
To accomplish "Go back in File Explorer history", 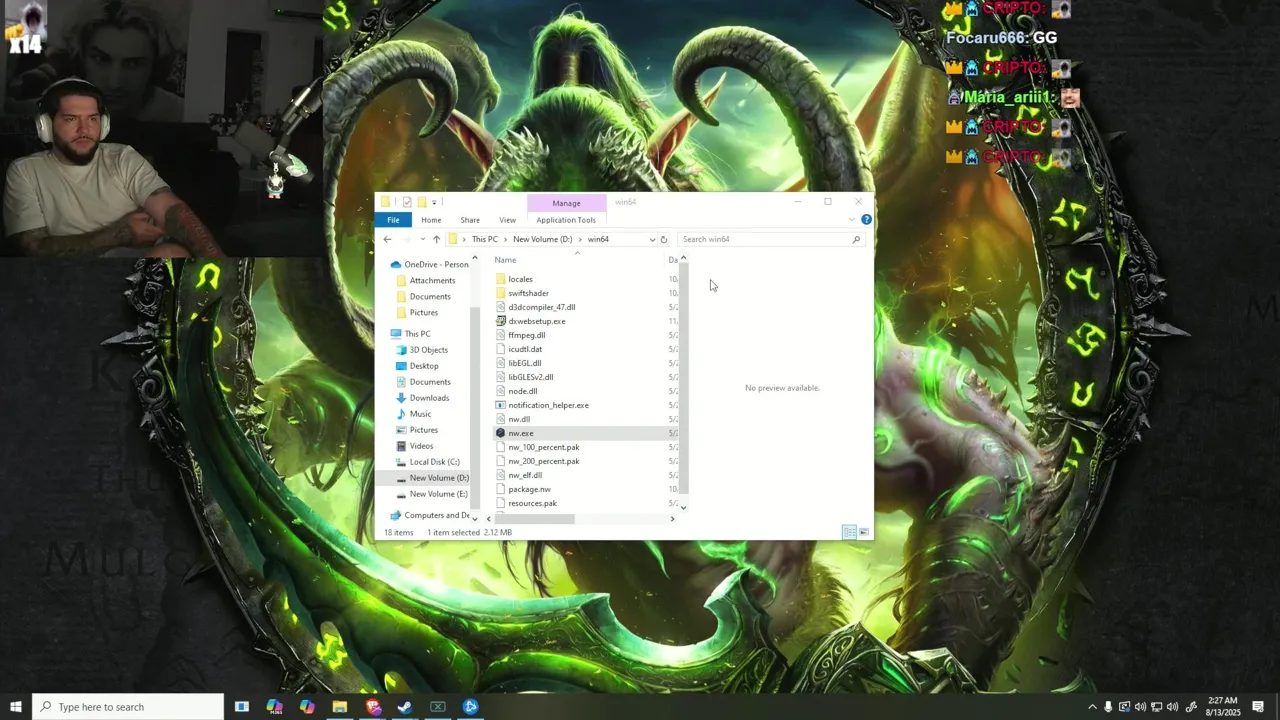I will [388, 239].
